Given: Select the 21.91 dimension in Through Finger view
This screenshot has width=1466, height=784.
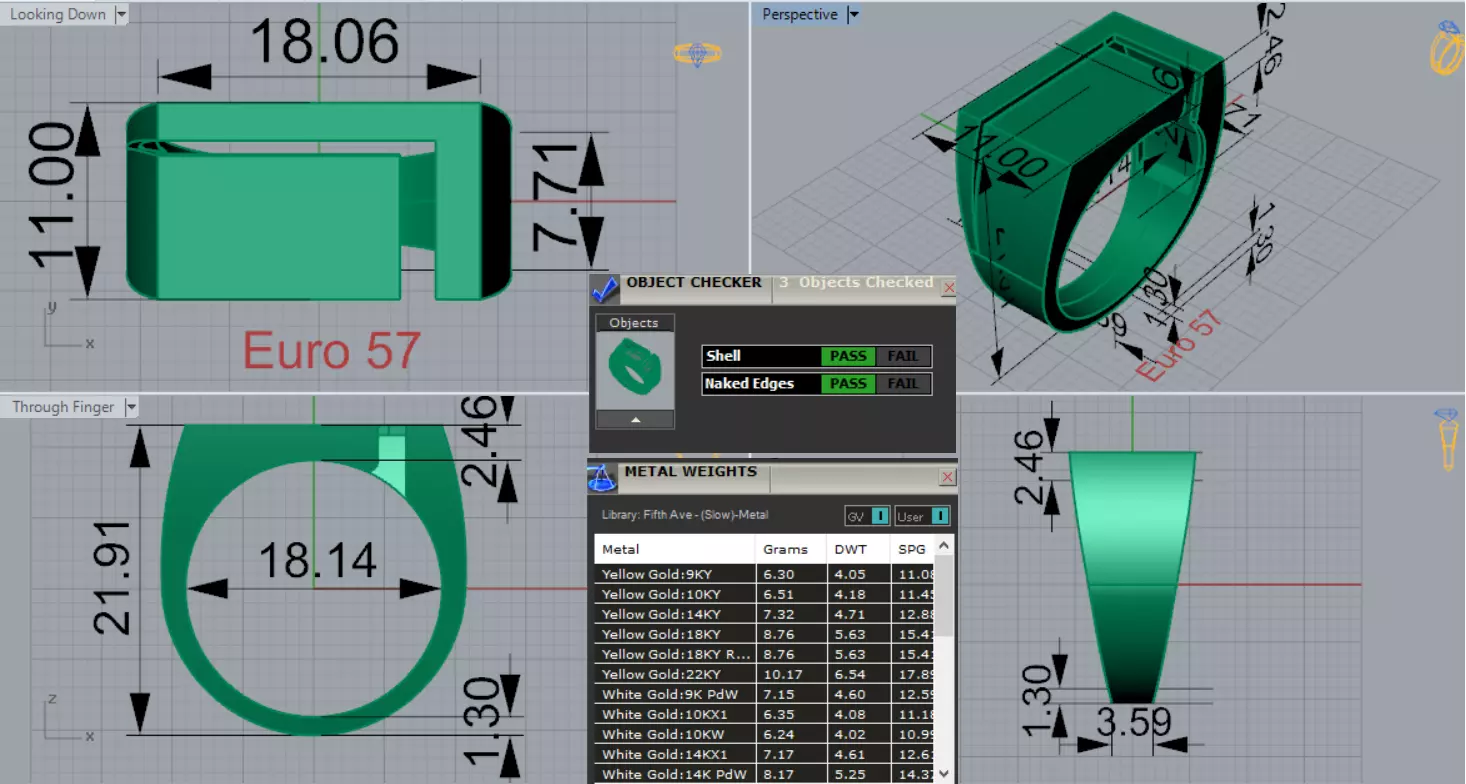Looking at the screenshot, I should point(112,577).
